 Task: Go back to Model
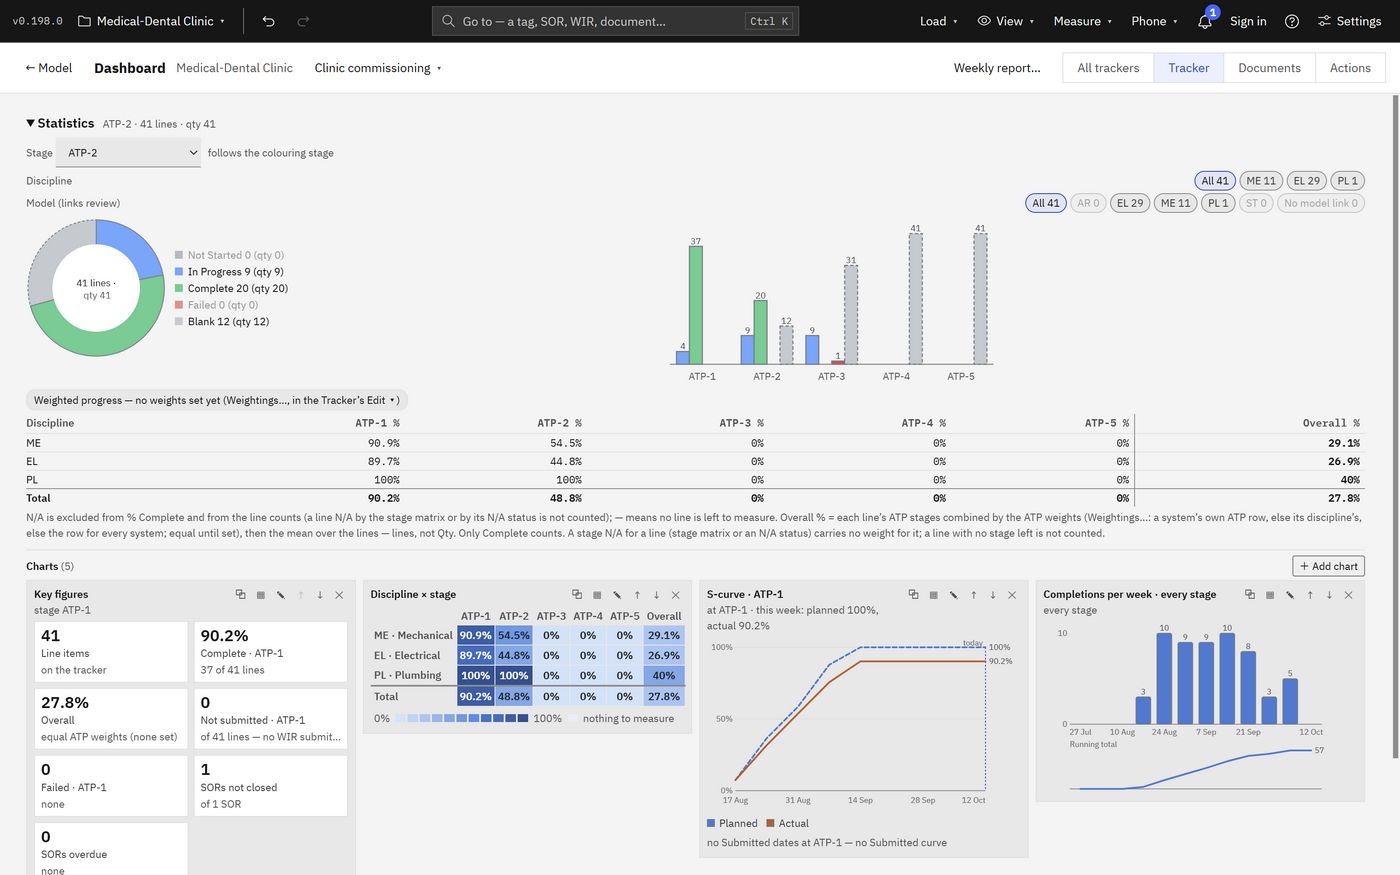click(x=48, y=68)
